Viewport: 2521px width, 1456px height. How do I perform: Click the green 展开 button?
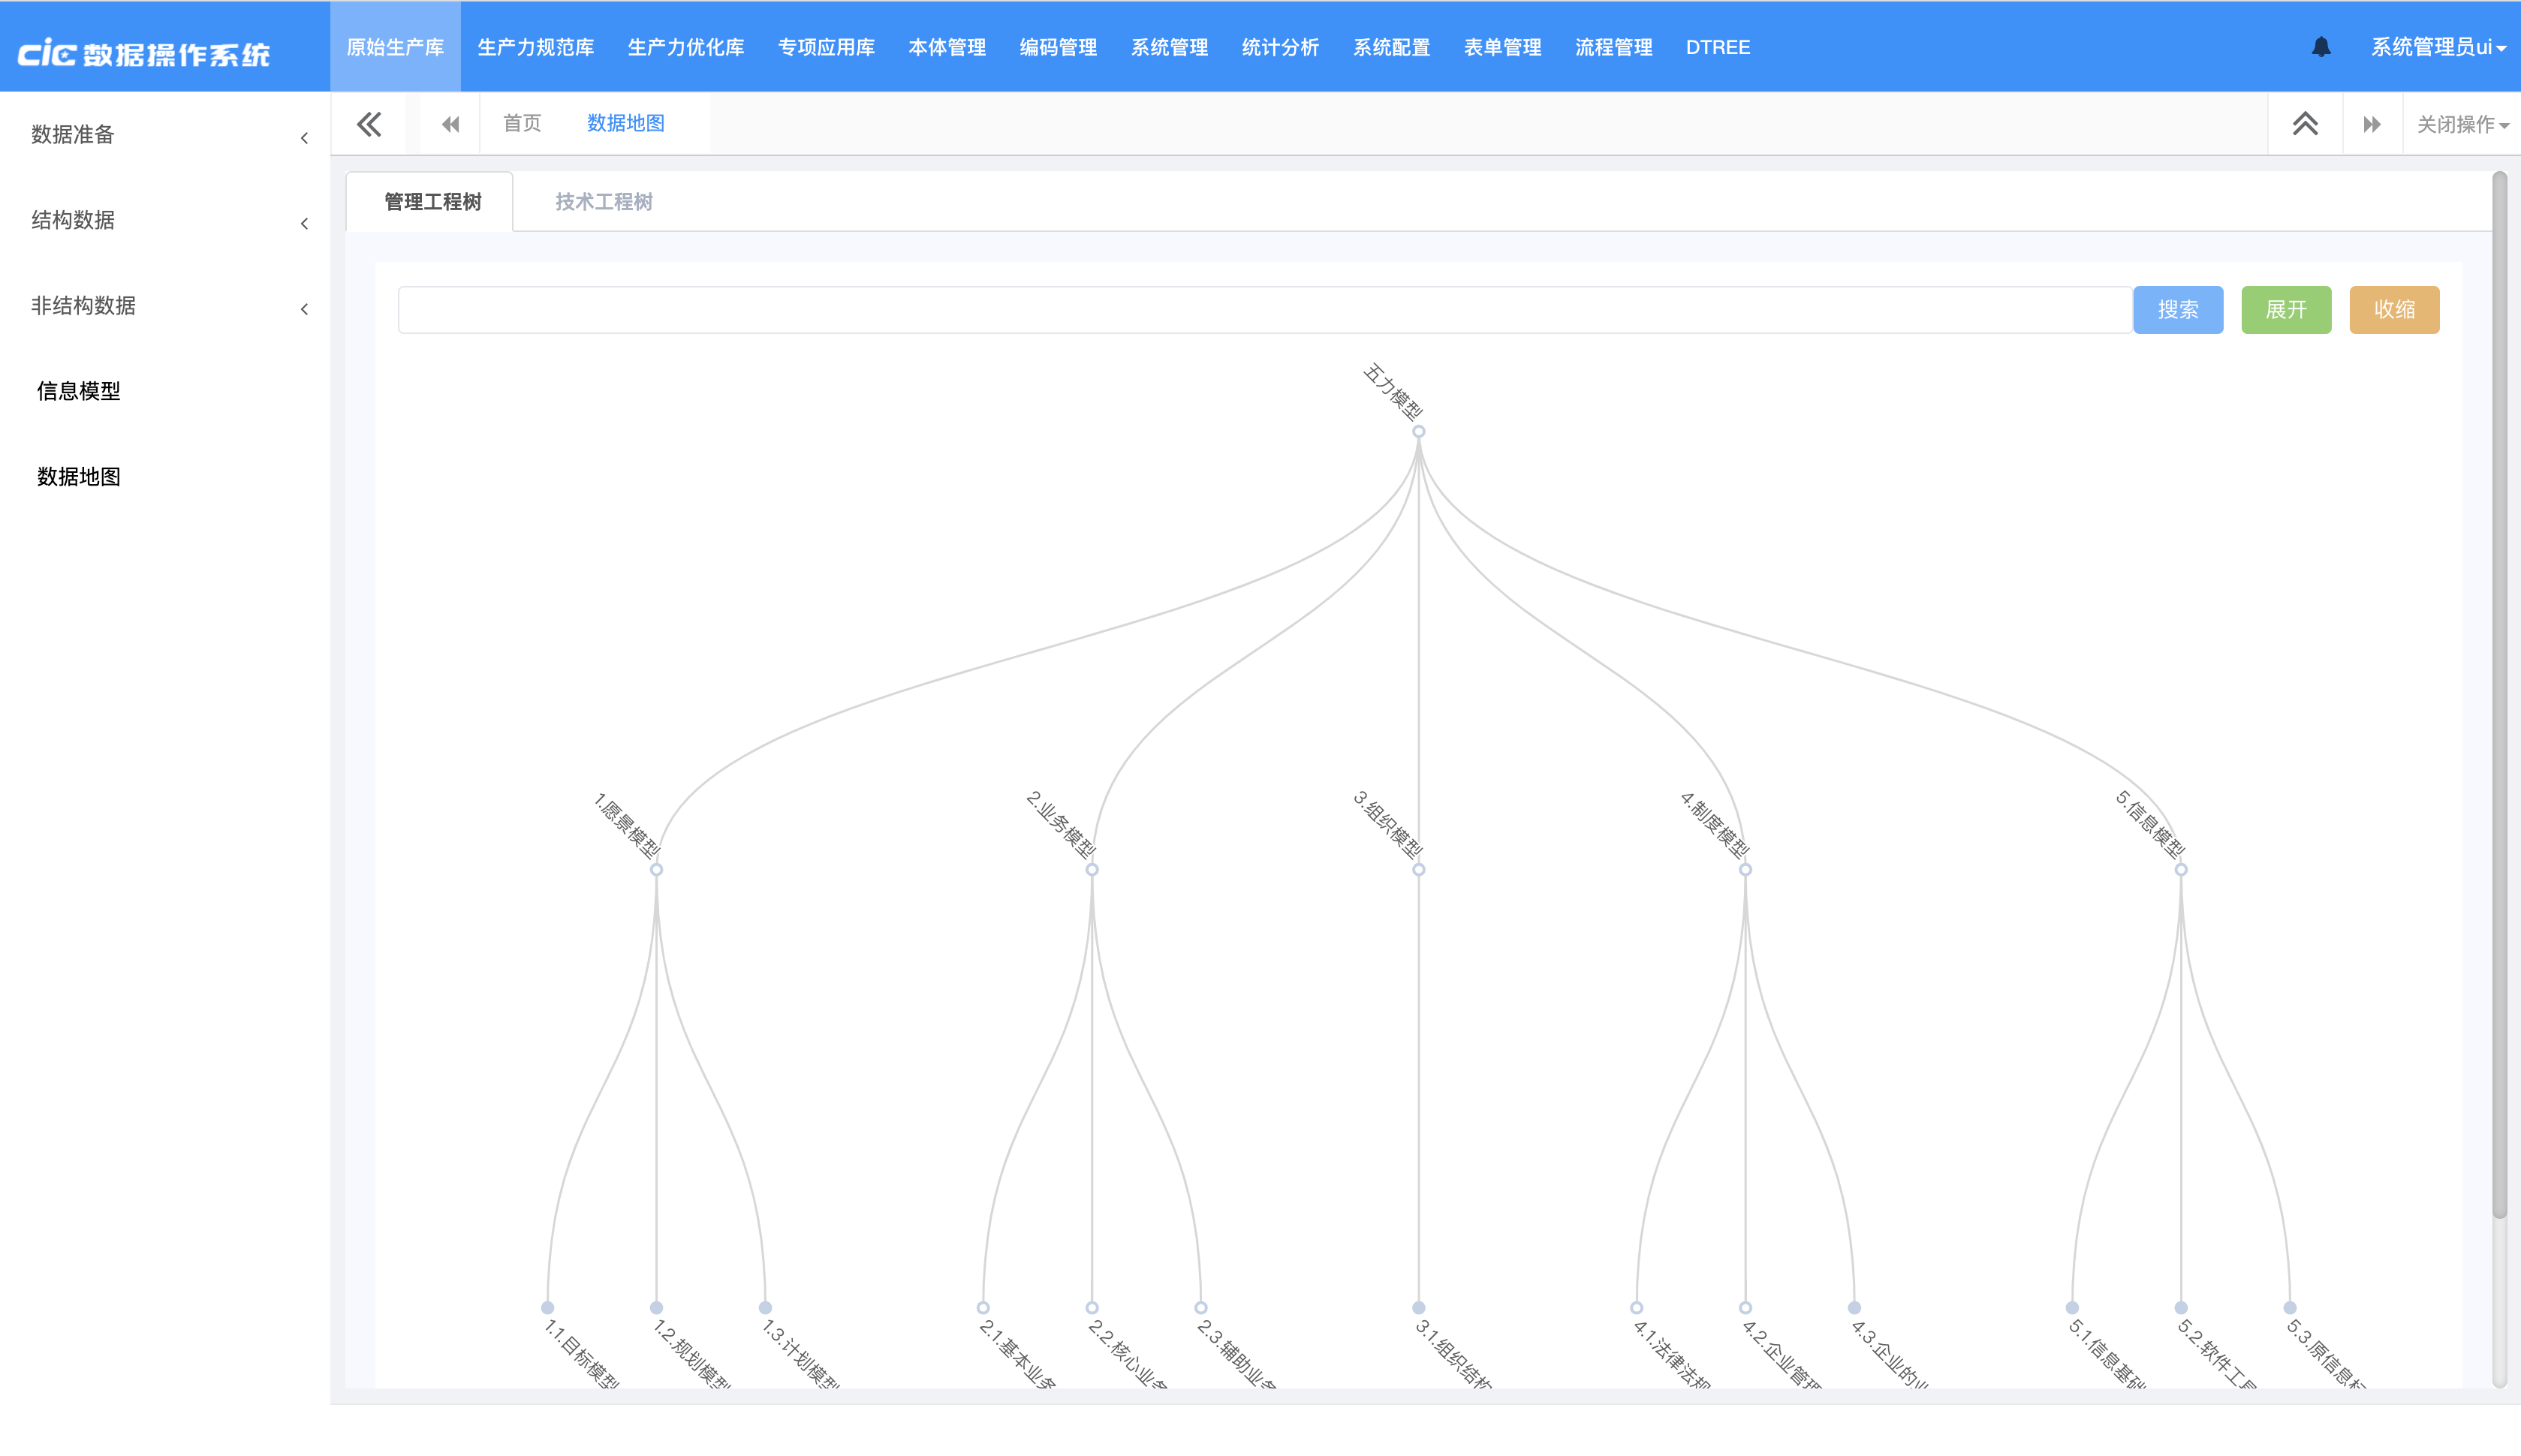pyautogui.click(x=2286, y=310)
